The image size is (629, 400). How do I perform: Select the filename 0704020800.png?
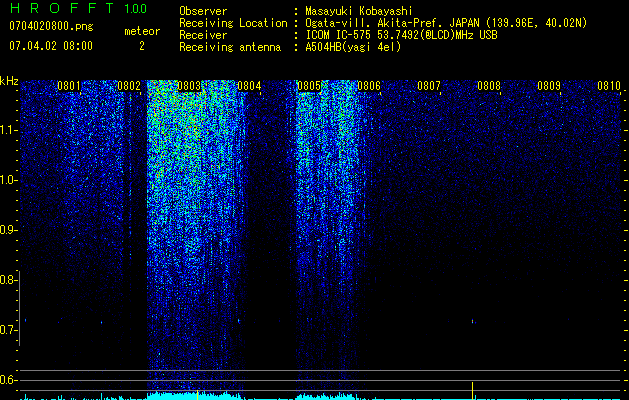point(51,26)
